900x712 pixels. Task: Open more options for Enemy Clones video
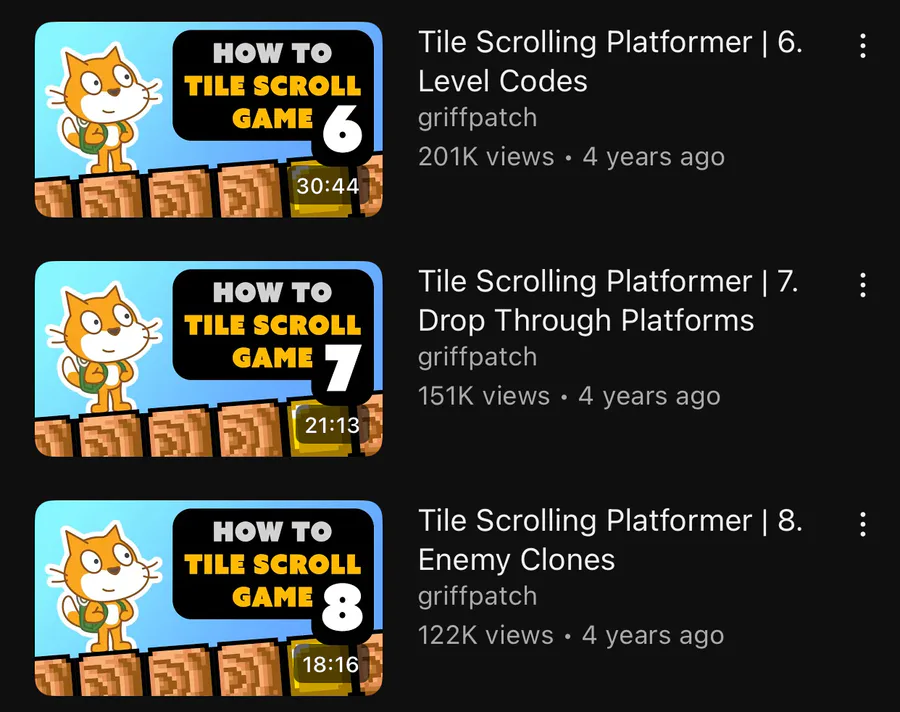[x=863, y=524]
